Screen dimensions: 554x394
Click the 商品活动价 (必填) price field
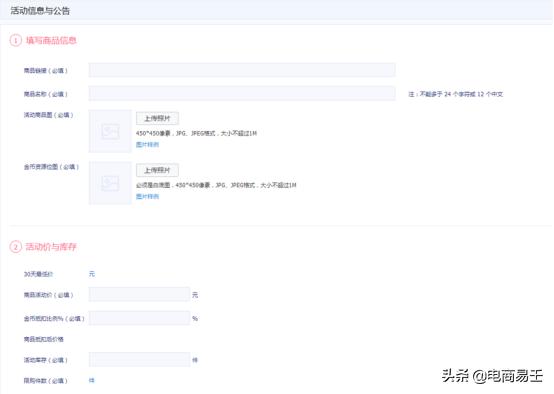[139, 294]
